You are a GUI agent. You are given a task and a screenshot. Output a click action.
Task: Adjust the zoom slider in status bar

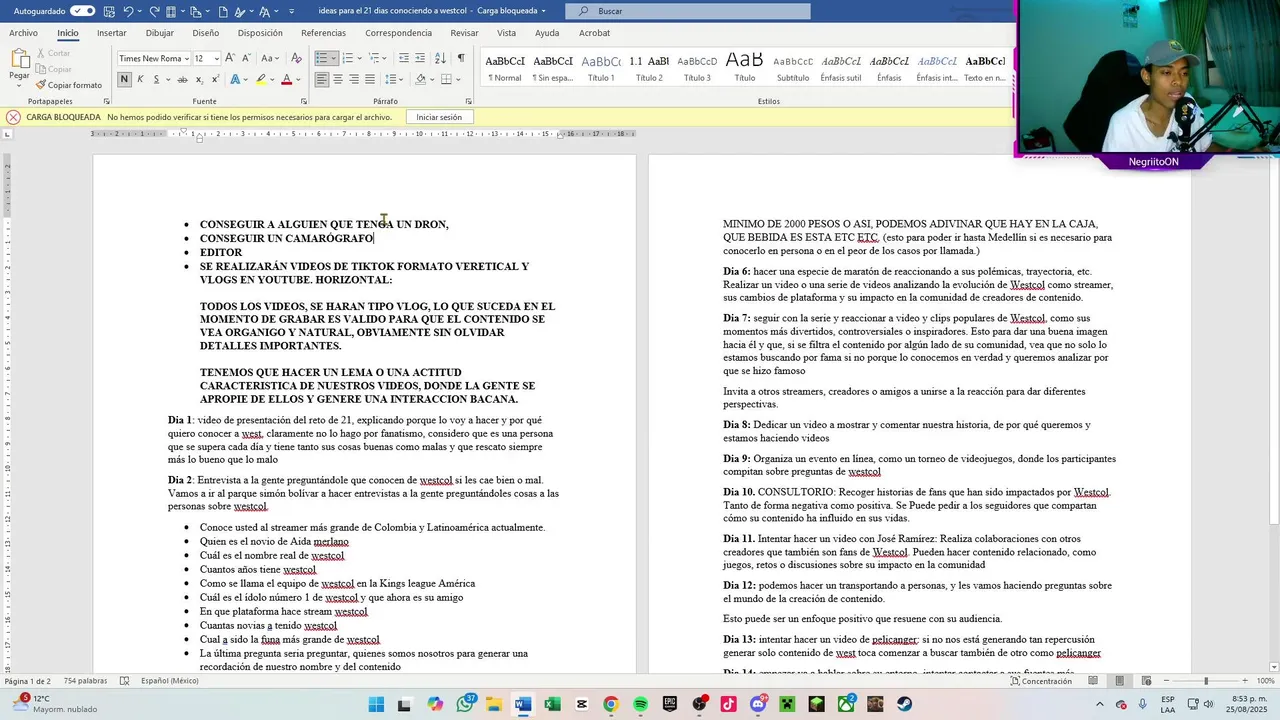[x=1205, y=681]
